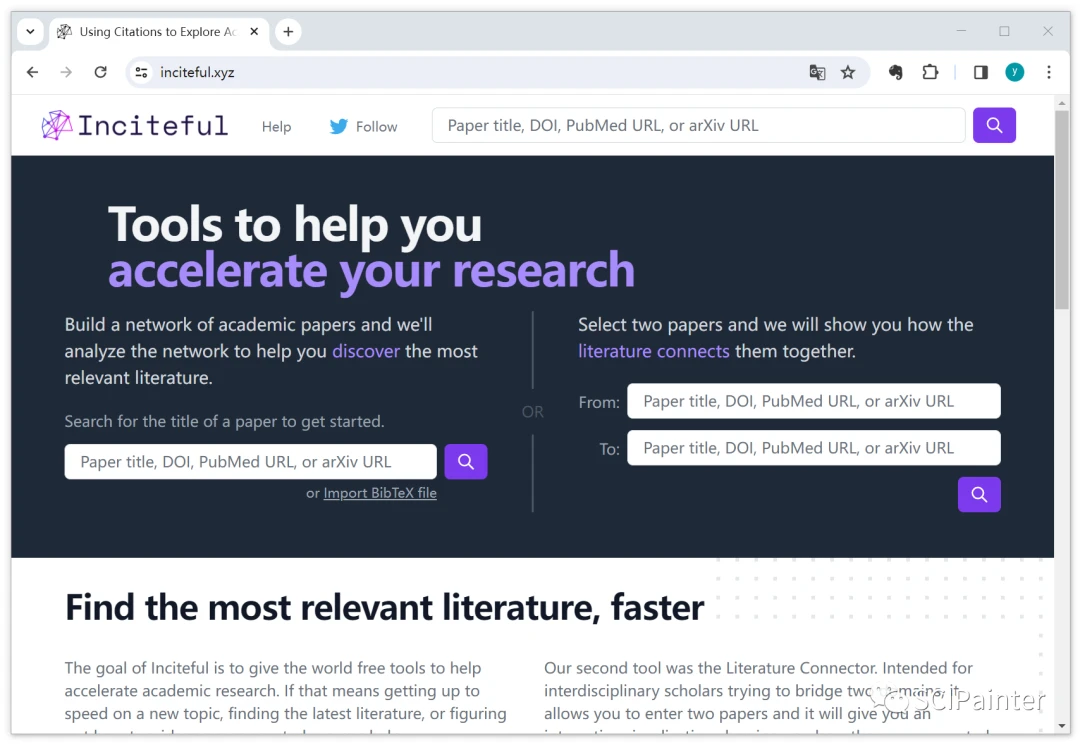Focus the header paper search field

pos(698,125)
